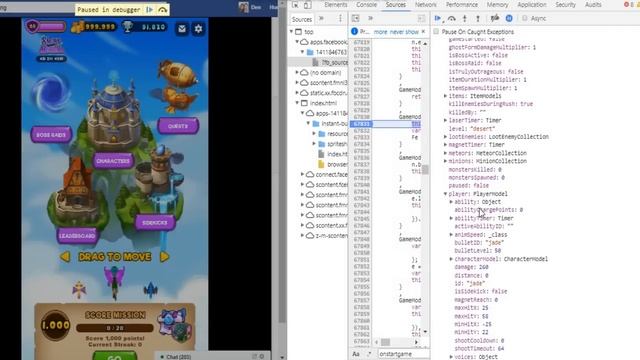640x360 pixels.
Task: Click the purple level badge in game
Action: coord(32,27)
